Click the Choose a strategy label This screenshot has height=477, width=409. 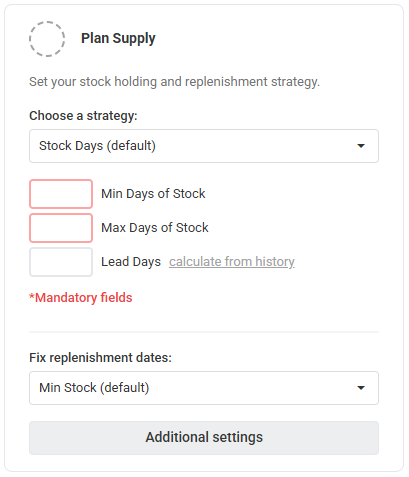83,116
